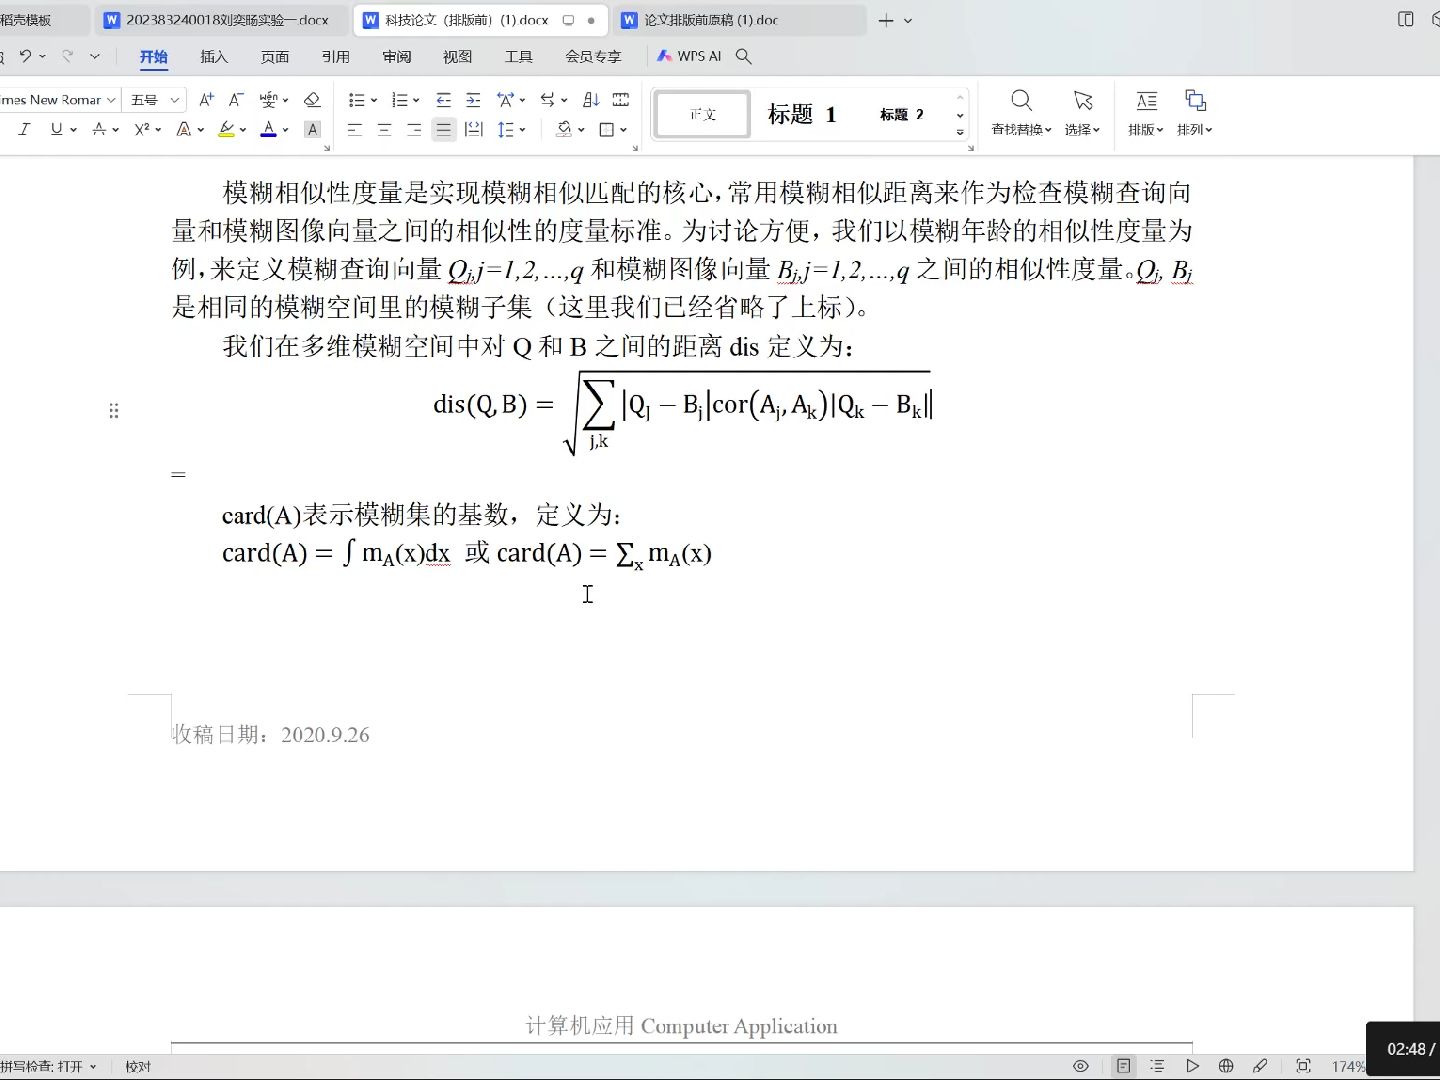The image size is (1440, 1080).
Task: Open 查找替换 find and replace
Action: pyautogui.click(x=1021, y=112)
